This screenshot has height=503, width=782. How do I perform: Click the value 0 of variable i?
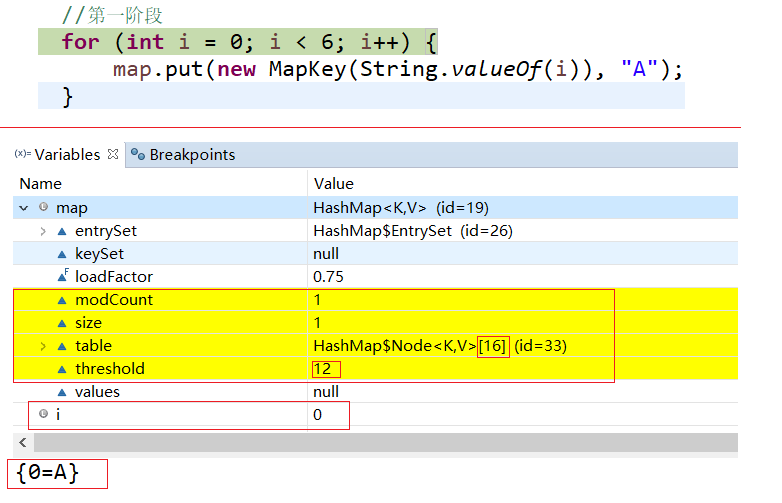coord(318,414)
